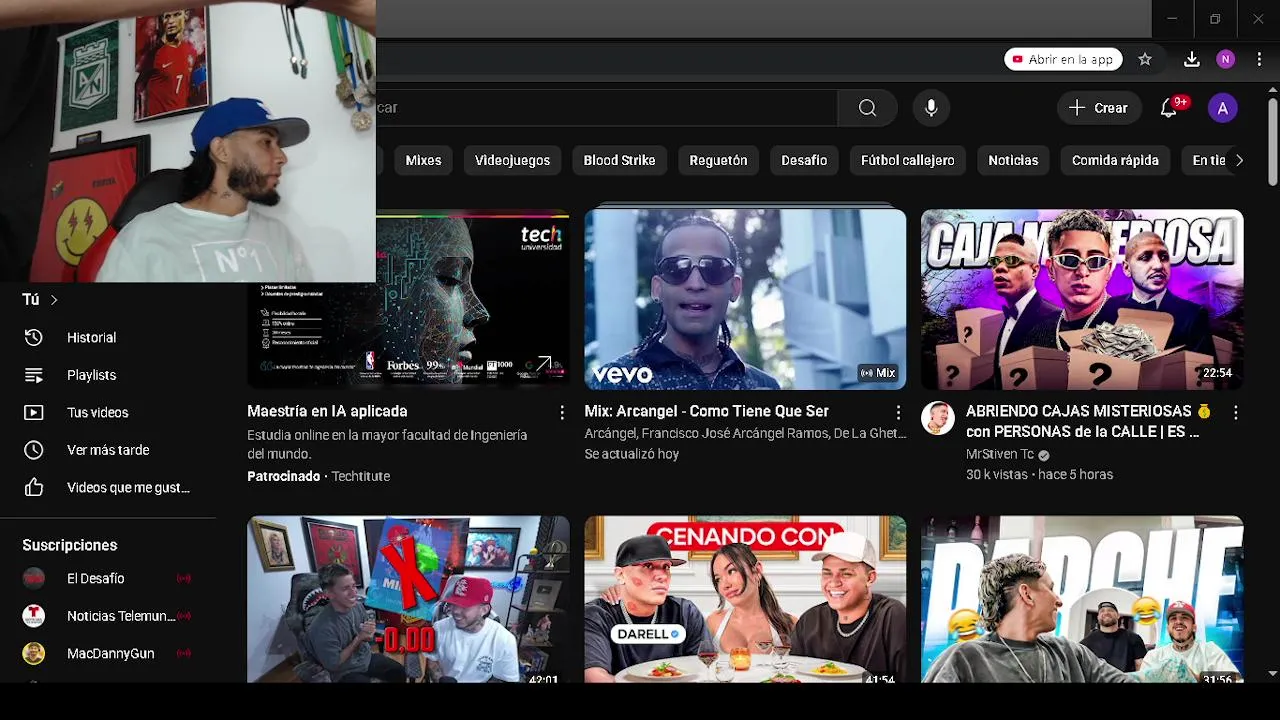
Task: Click the search magnifier button
Action: (x=867, y=108)
